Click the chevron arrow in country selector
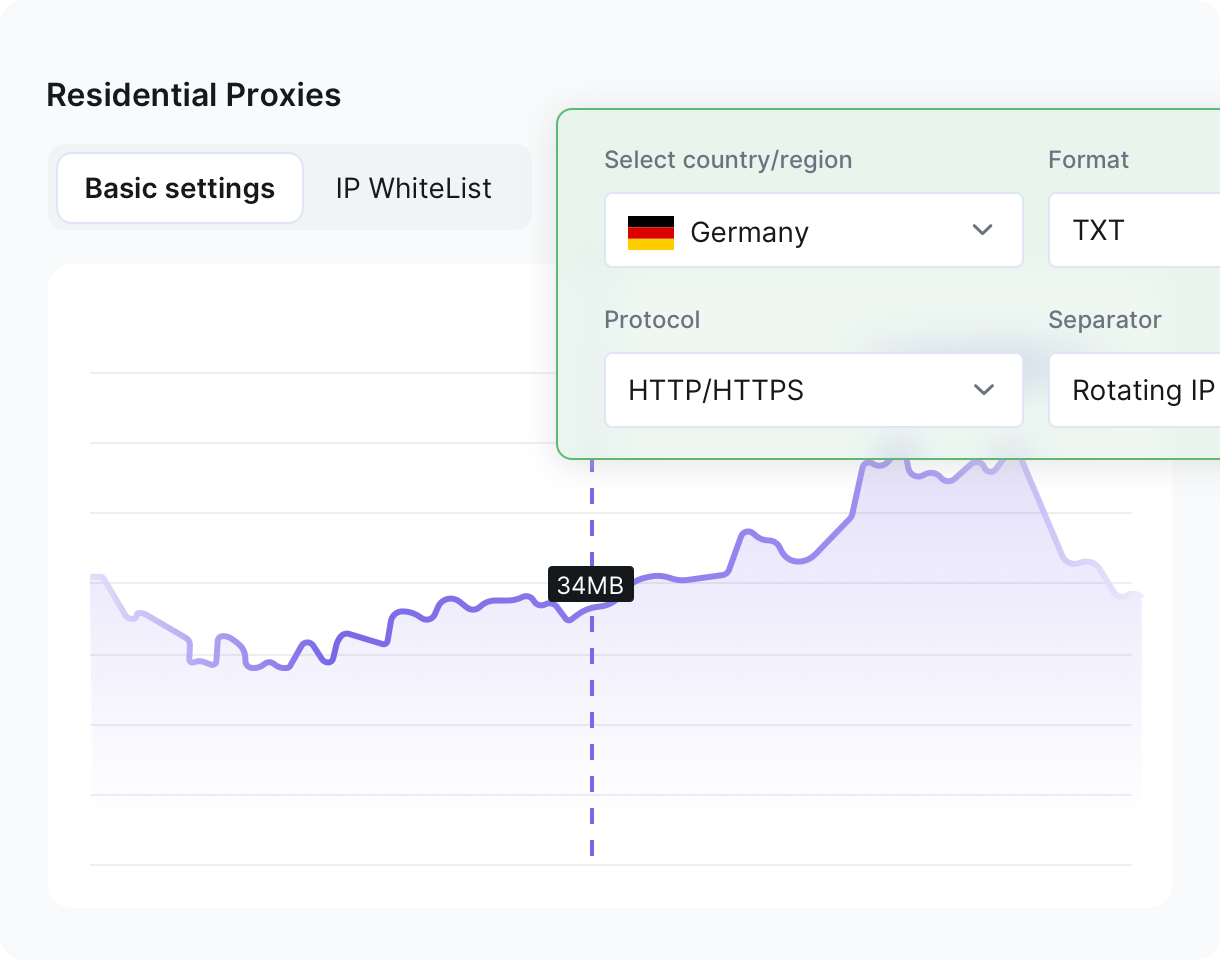1220x960 pixels. tap(982, 230)
